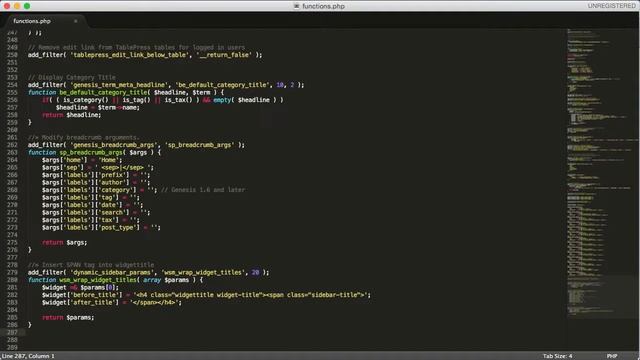This screenshot has width=640, height=360.
Task: Click 'Genesis 1.6 and later' comment
Action: [203, 190]
